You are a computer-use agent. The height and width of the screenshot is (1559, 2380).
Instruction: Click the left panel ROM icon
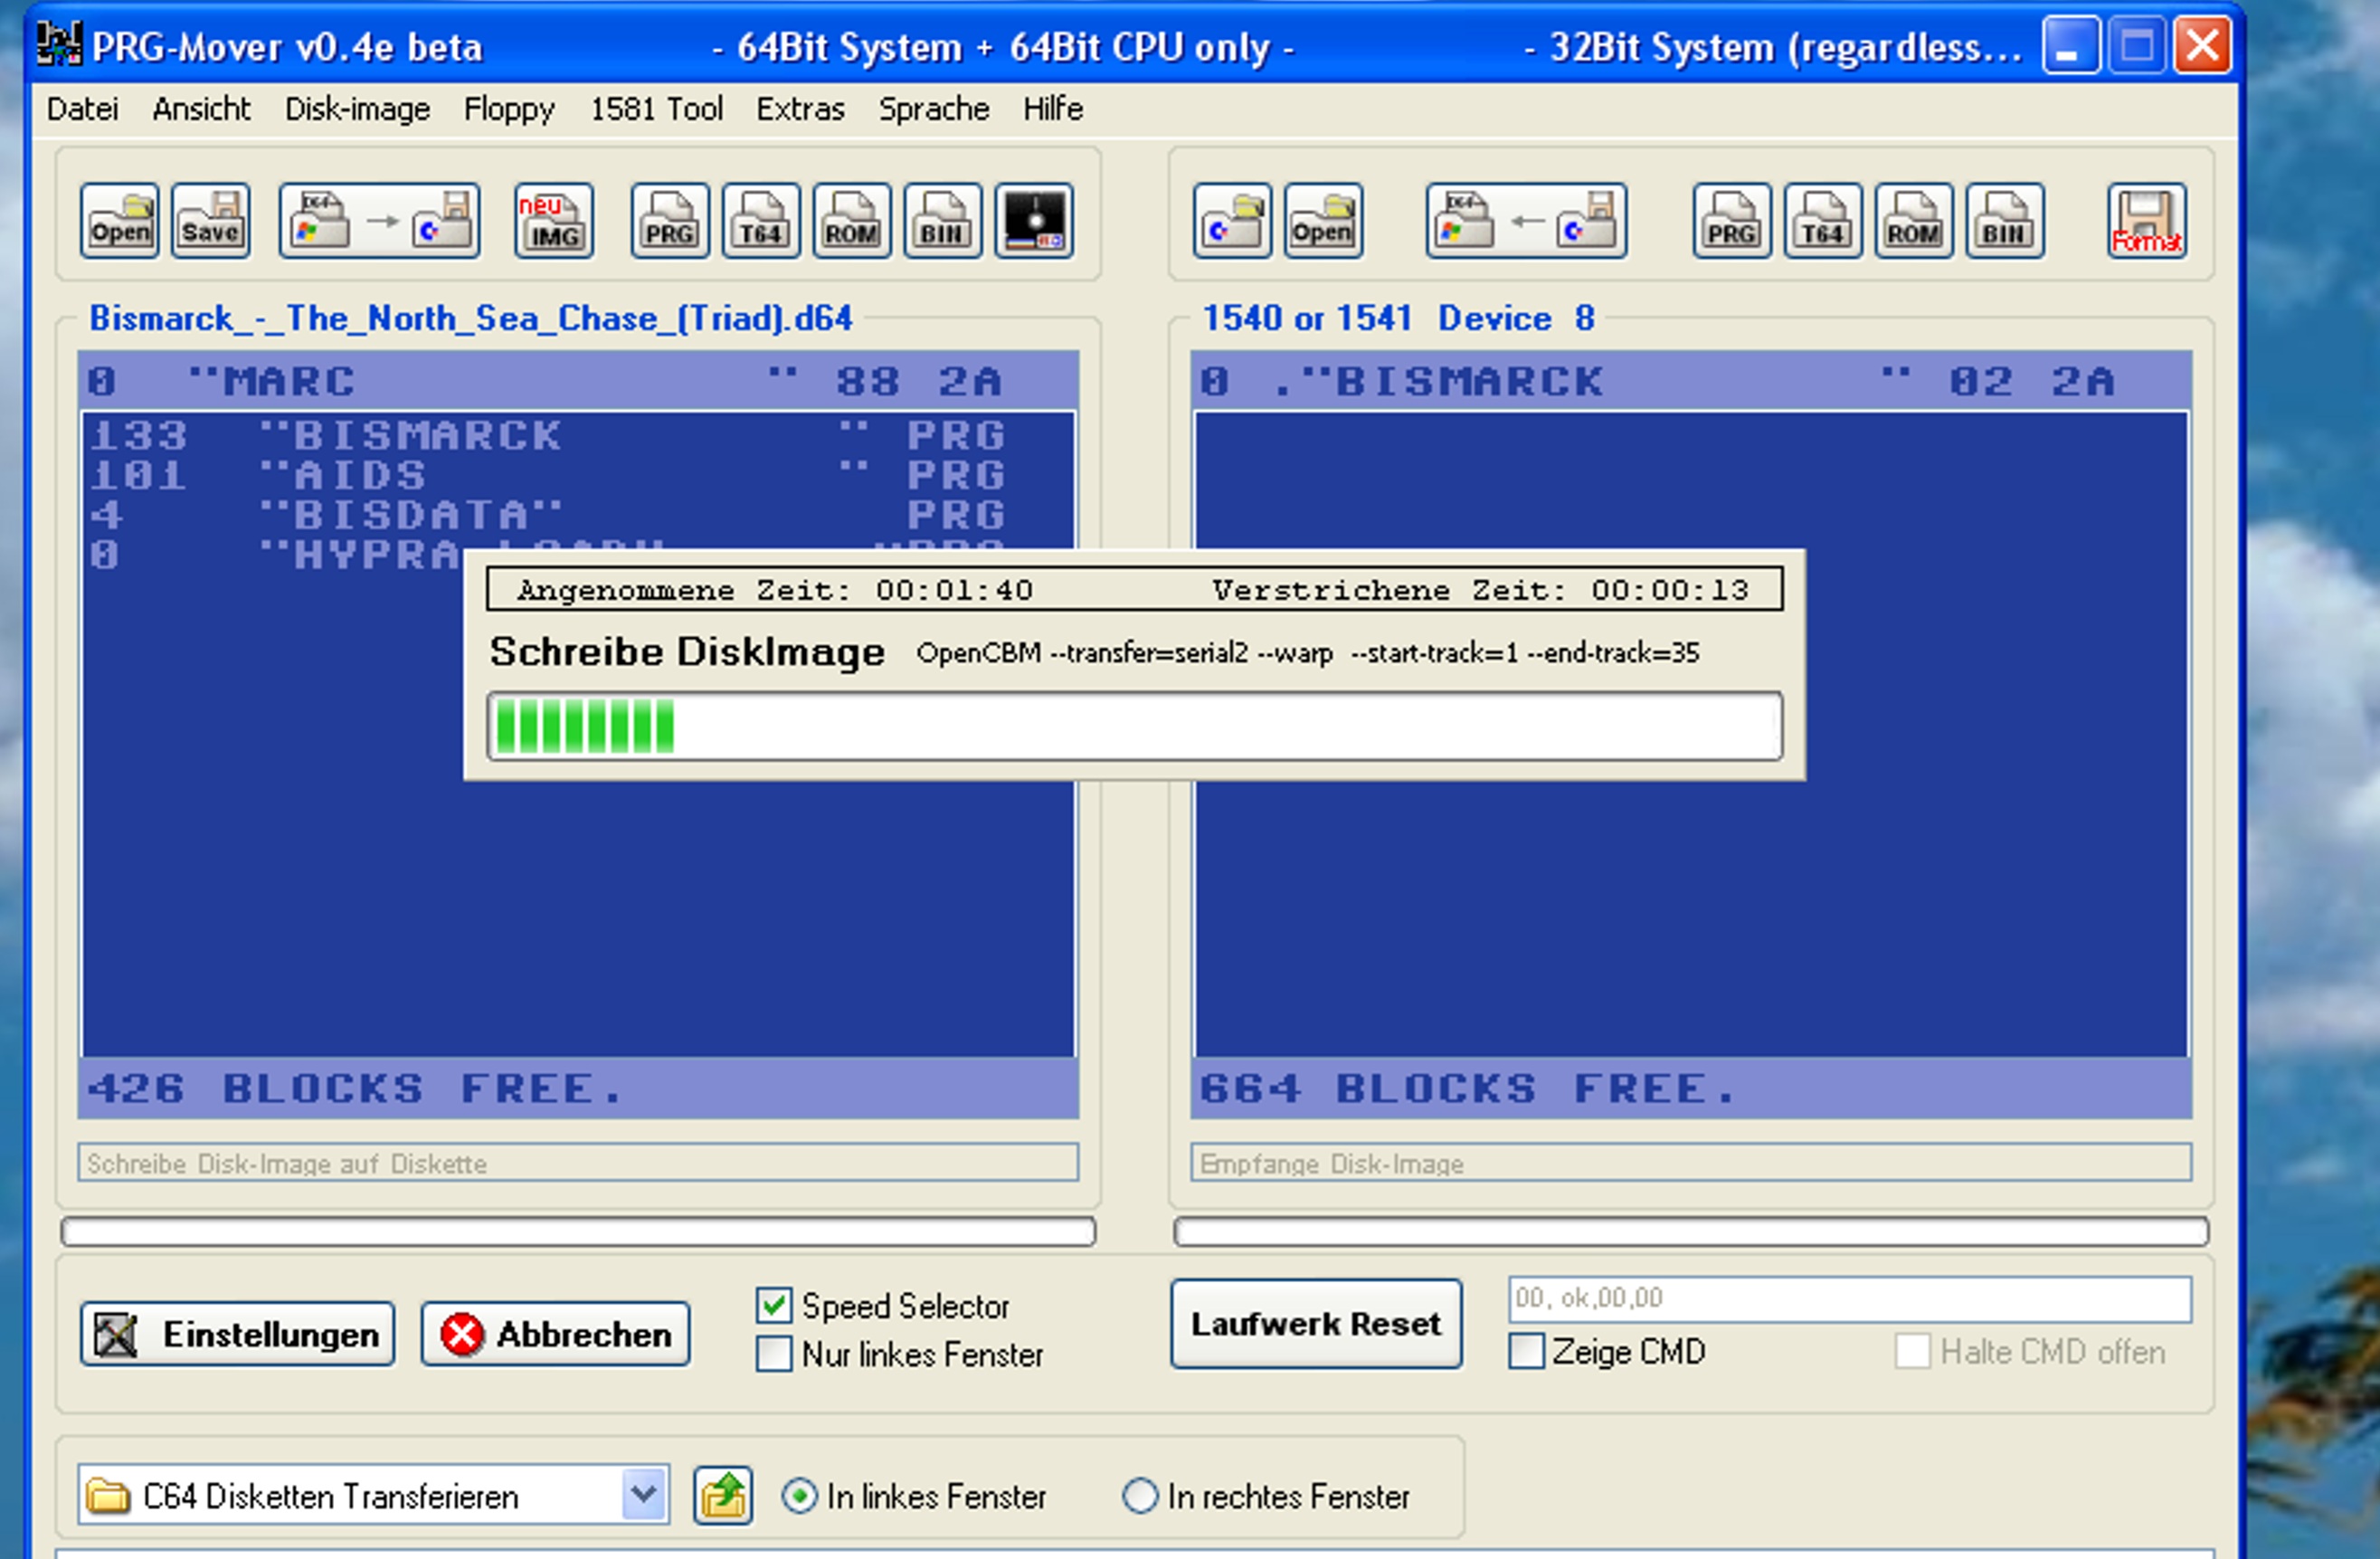tap(852, 221)
